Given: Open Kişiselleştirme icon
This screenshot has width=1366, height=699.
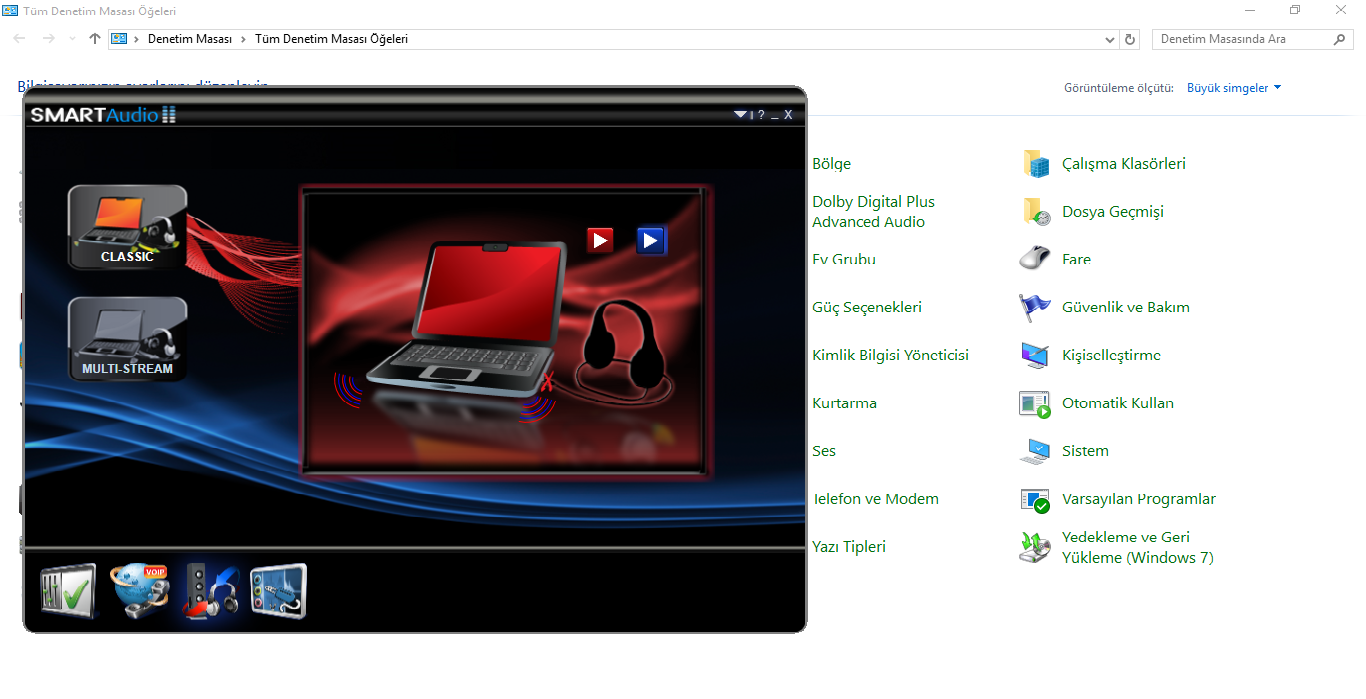Looking at the screenshot, I should (x=1035, y=355).
